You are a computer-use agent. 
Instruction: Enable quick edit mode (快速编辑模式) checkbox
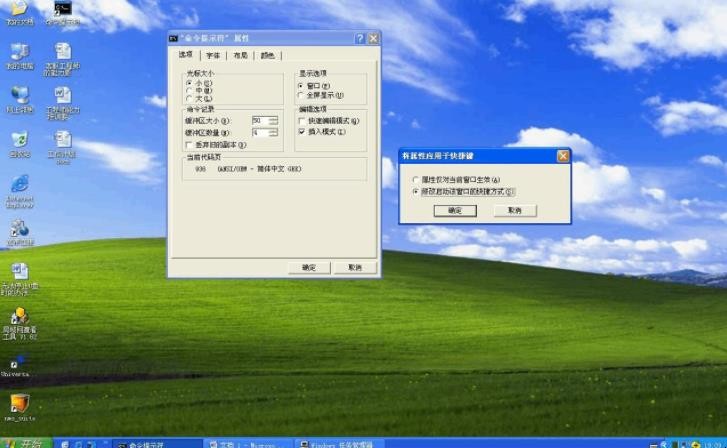click(329, 121)
